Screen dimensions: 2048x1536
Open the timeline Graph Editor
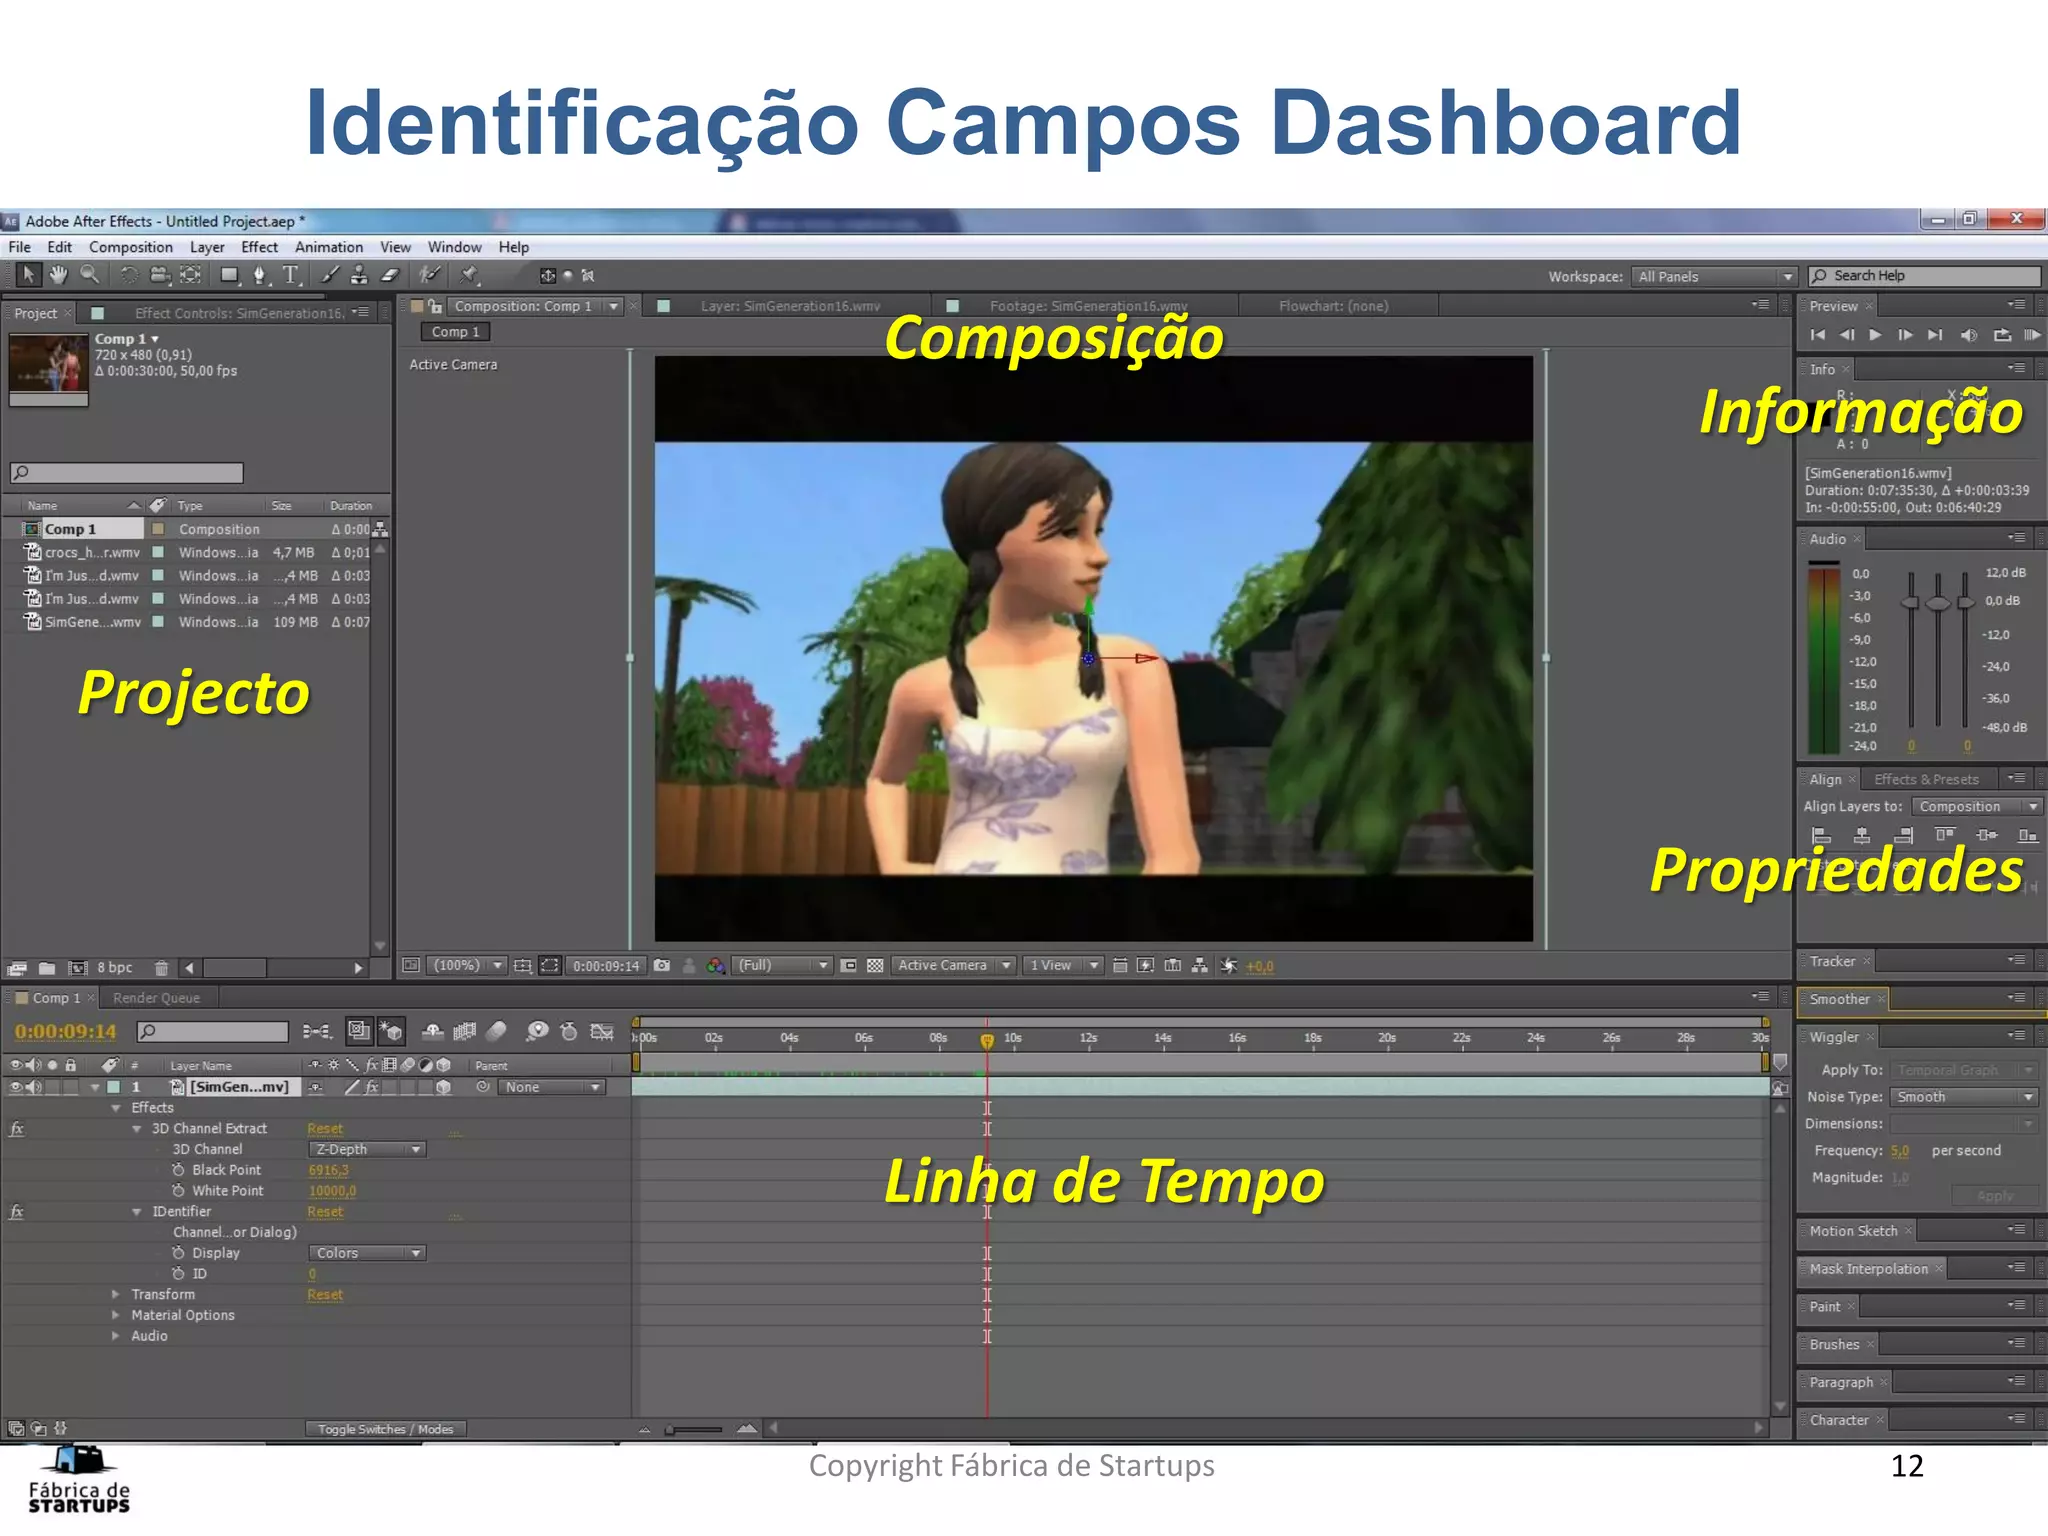[602, 1031]
